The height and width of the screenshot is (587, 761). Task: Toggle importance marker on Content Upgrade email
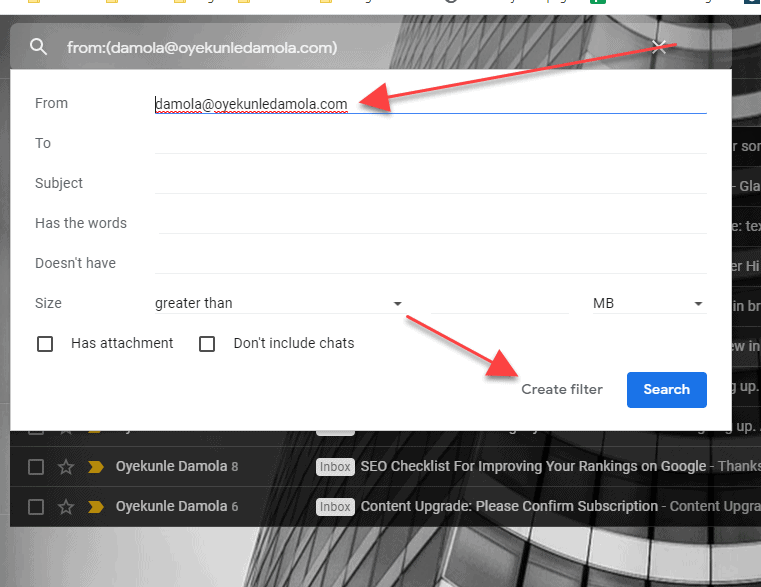pos(96,507)
